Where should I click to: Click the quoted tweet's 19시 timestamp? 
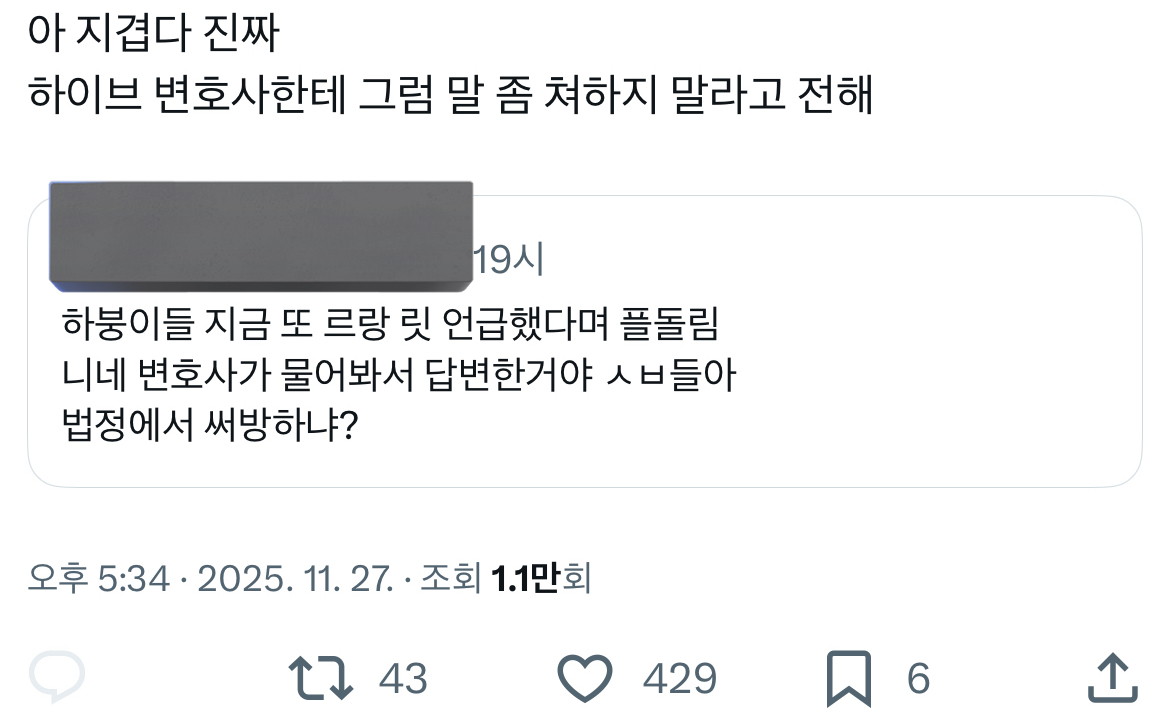click(507, 260)
